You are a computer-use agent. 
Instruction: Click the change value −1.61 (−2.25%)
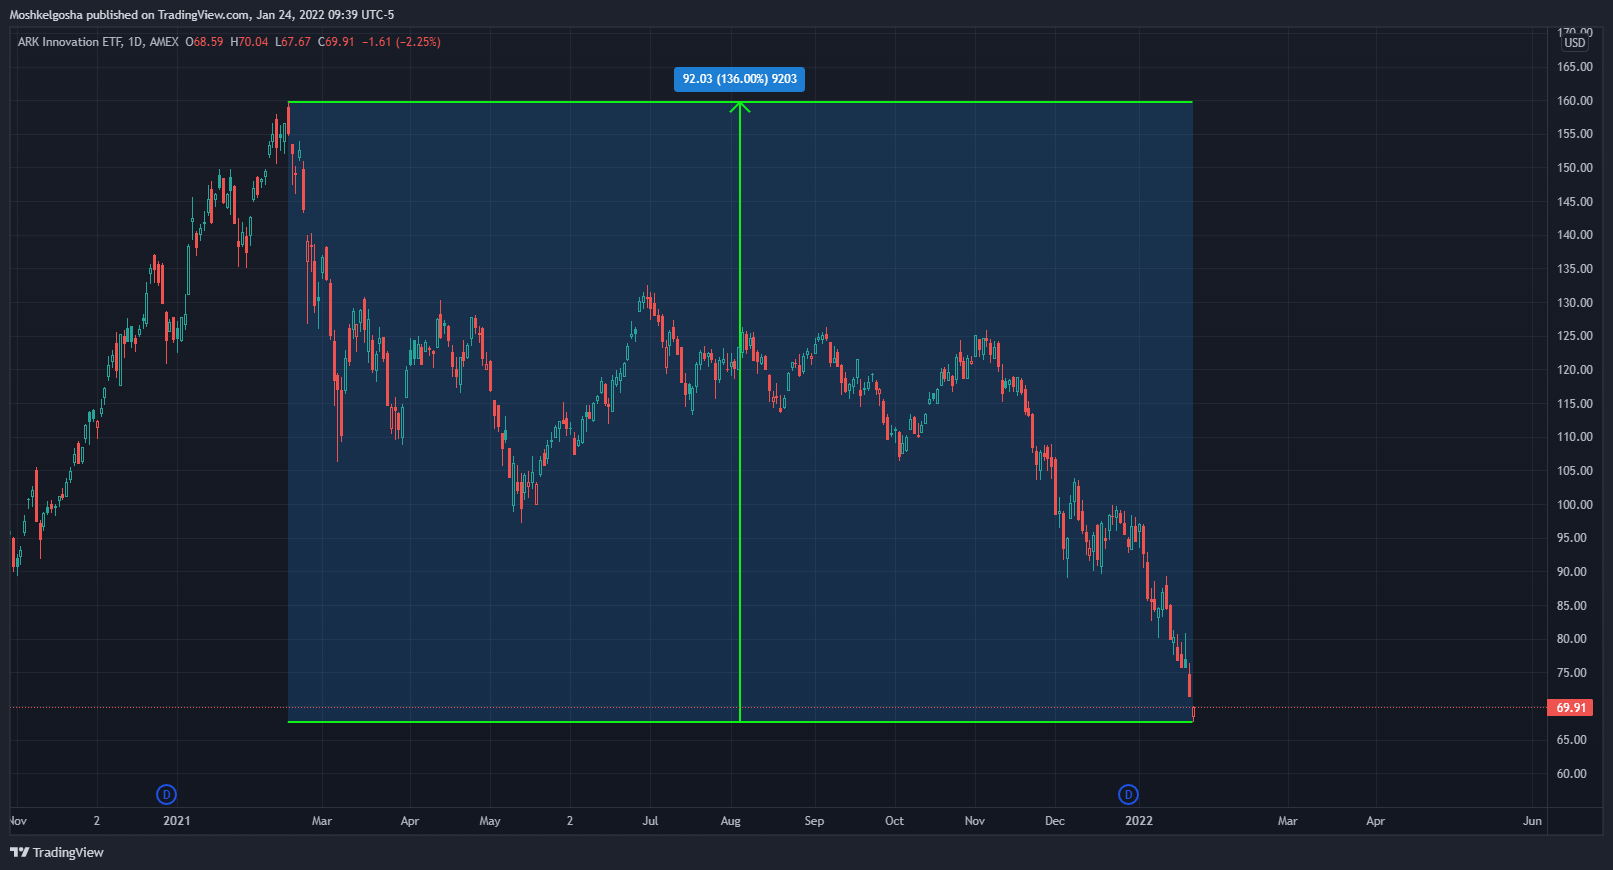(x=401, y=42)
